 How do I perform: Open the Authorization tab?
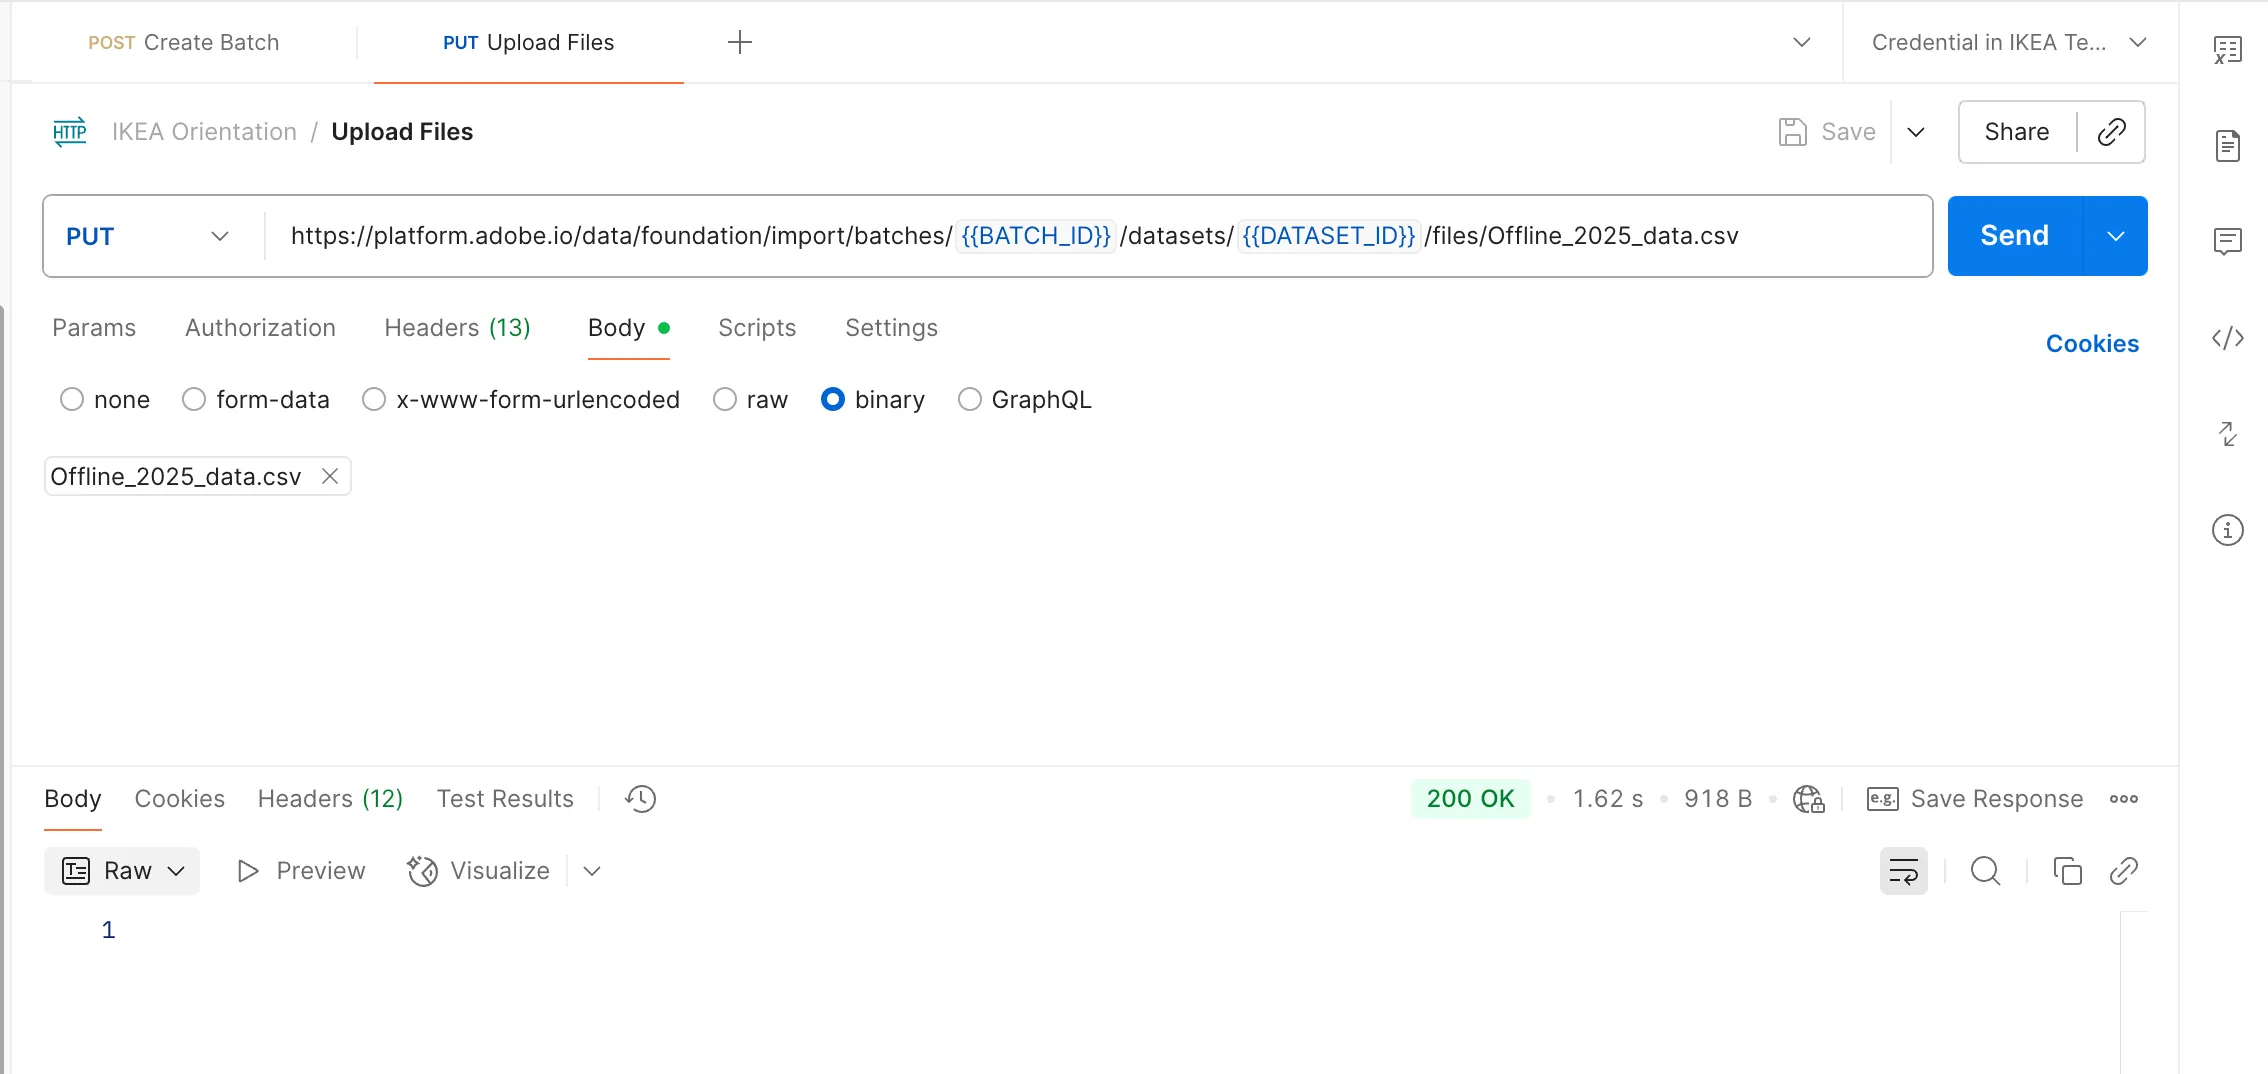[x=260, y=328]
